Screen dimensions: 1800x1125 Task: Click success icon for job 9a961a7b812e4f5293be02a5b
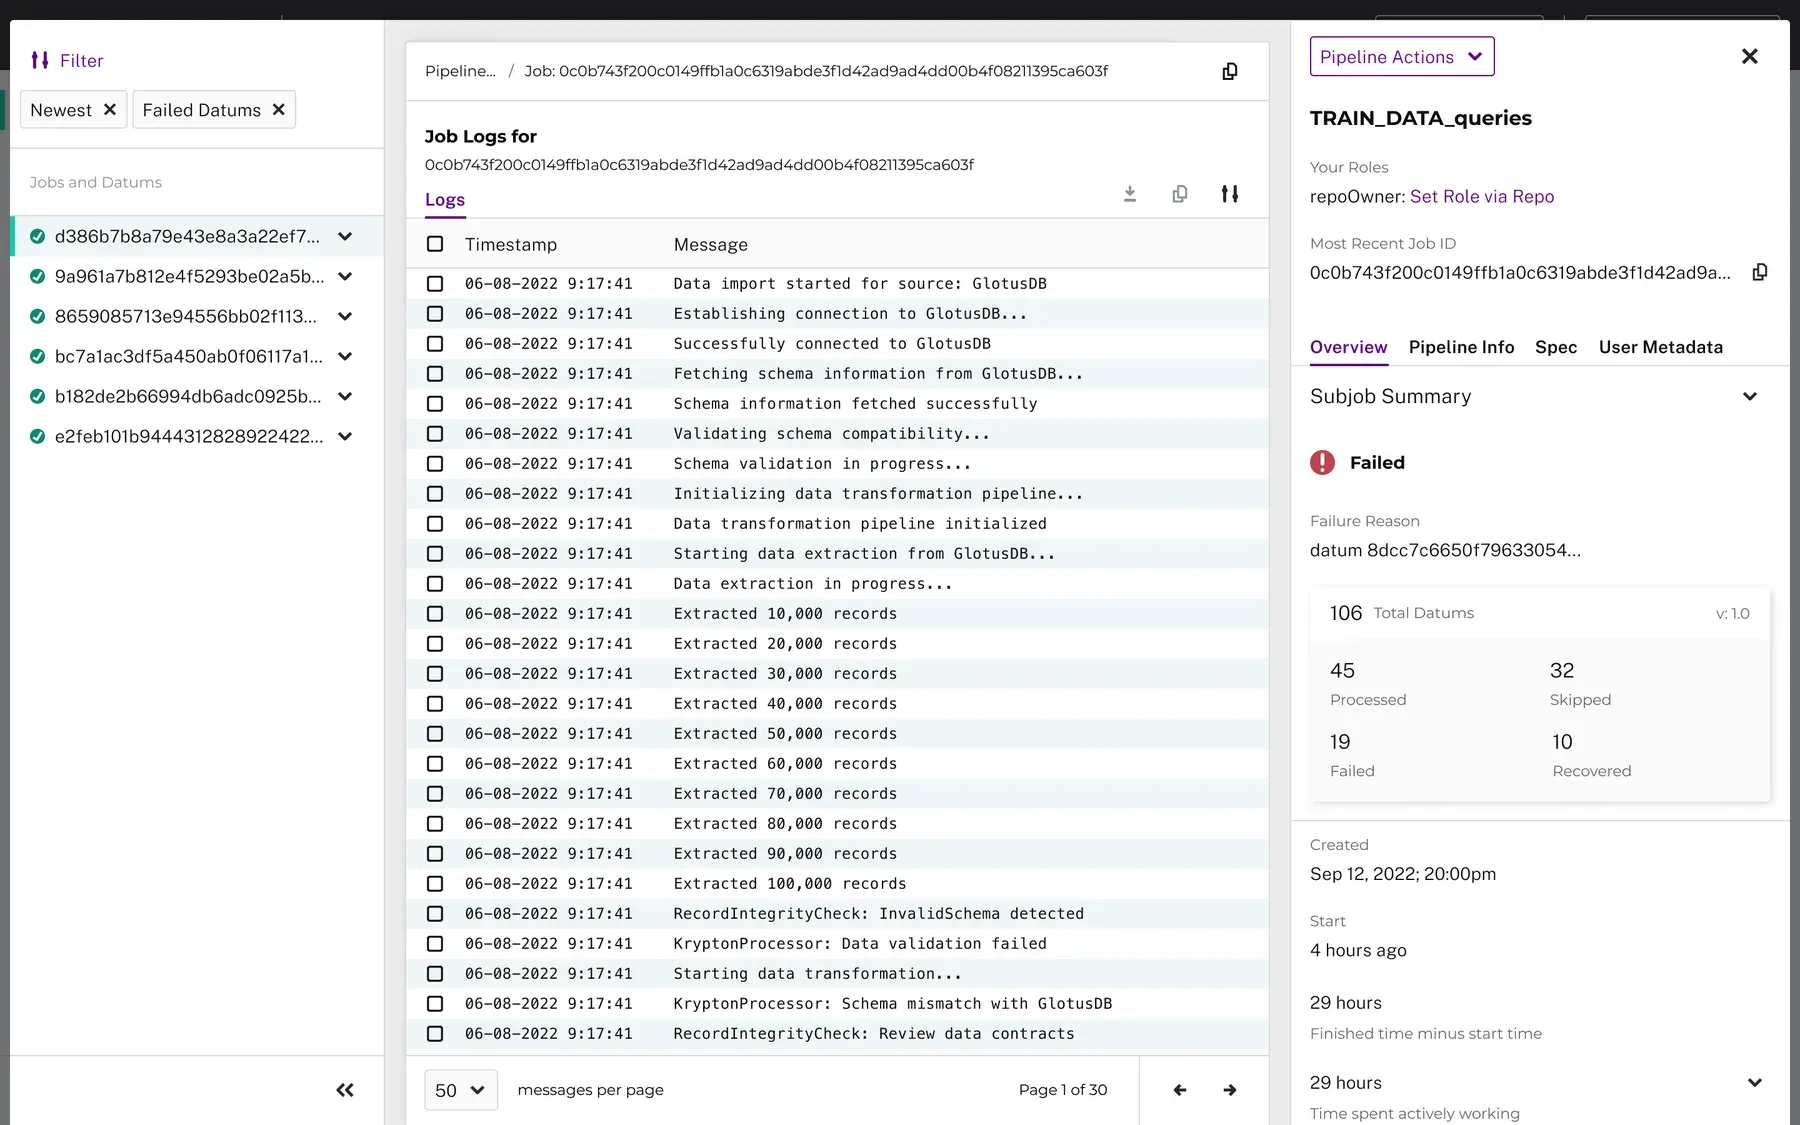click(37, 276)
